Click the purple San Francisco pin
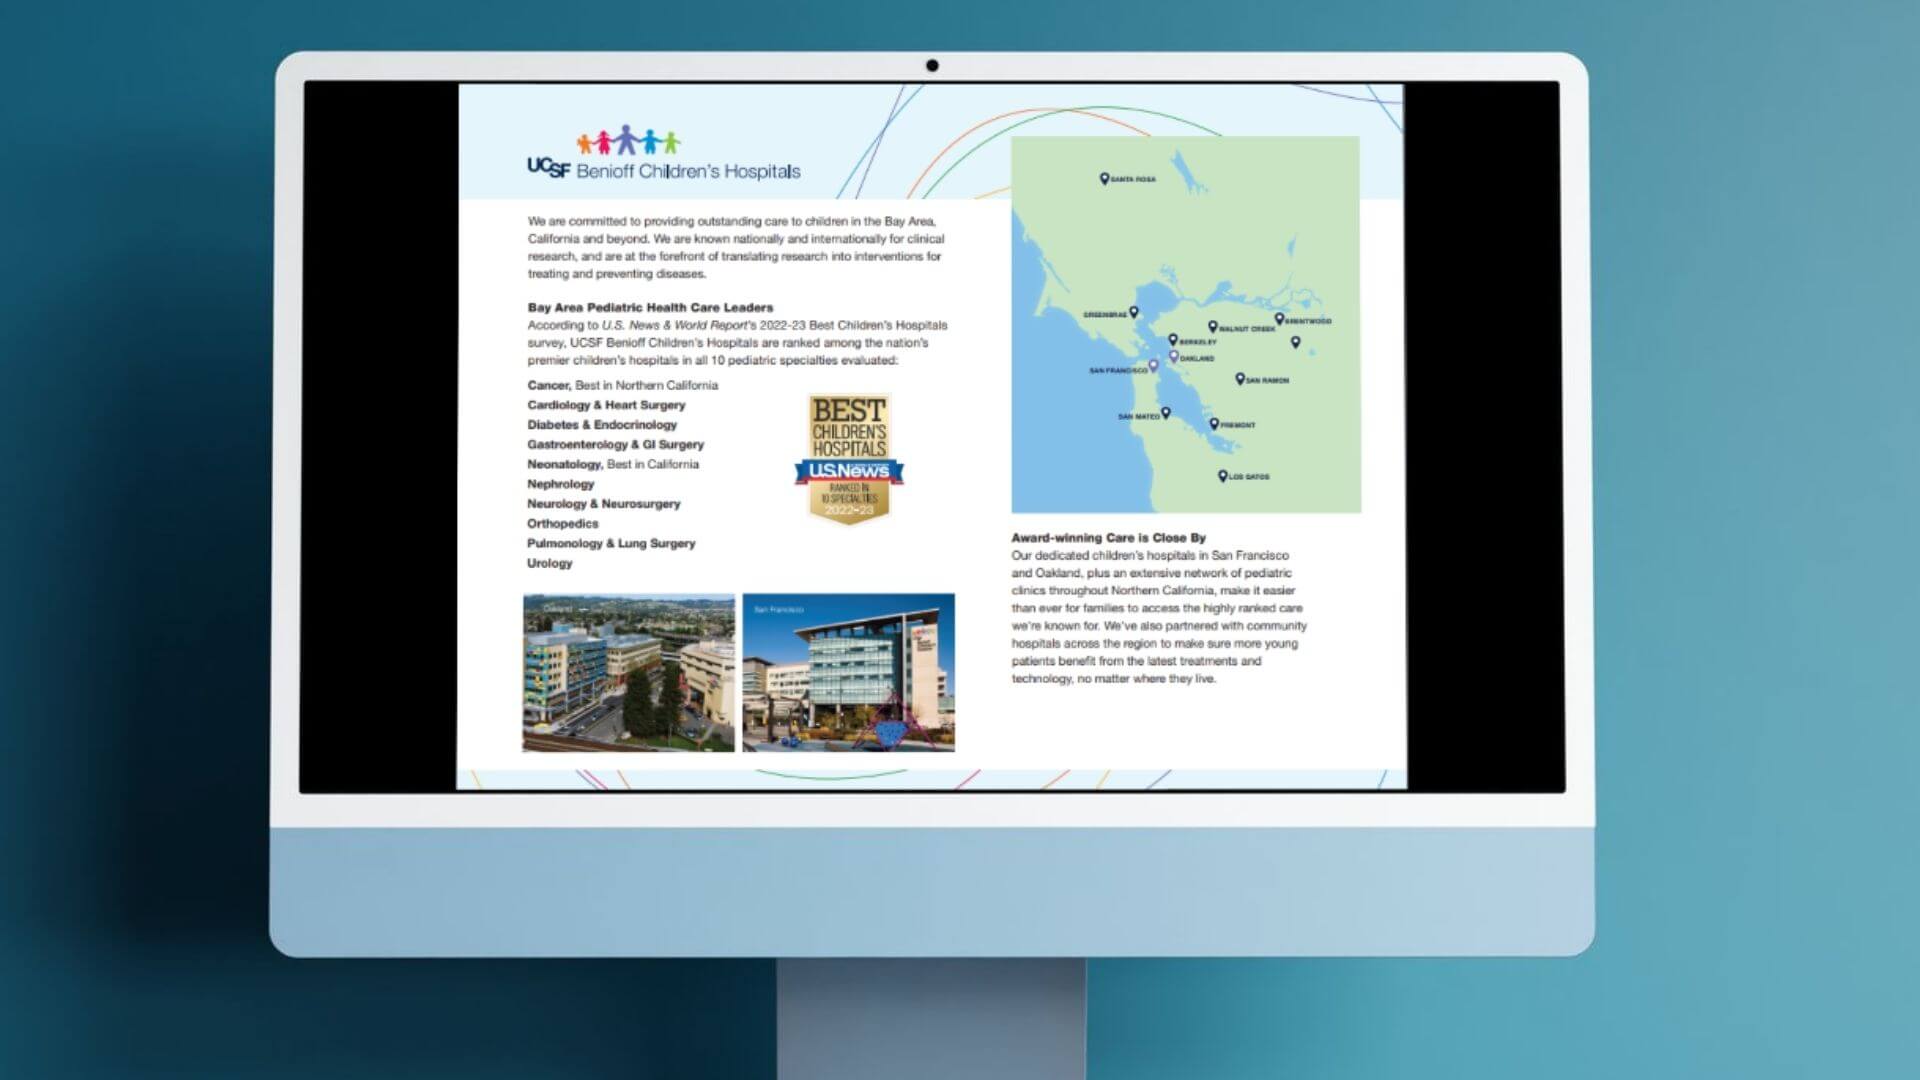 1153,366
